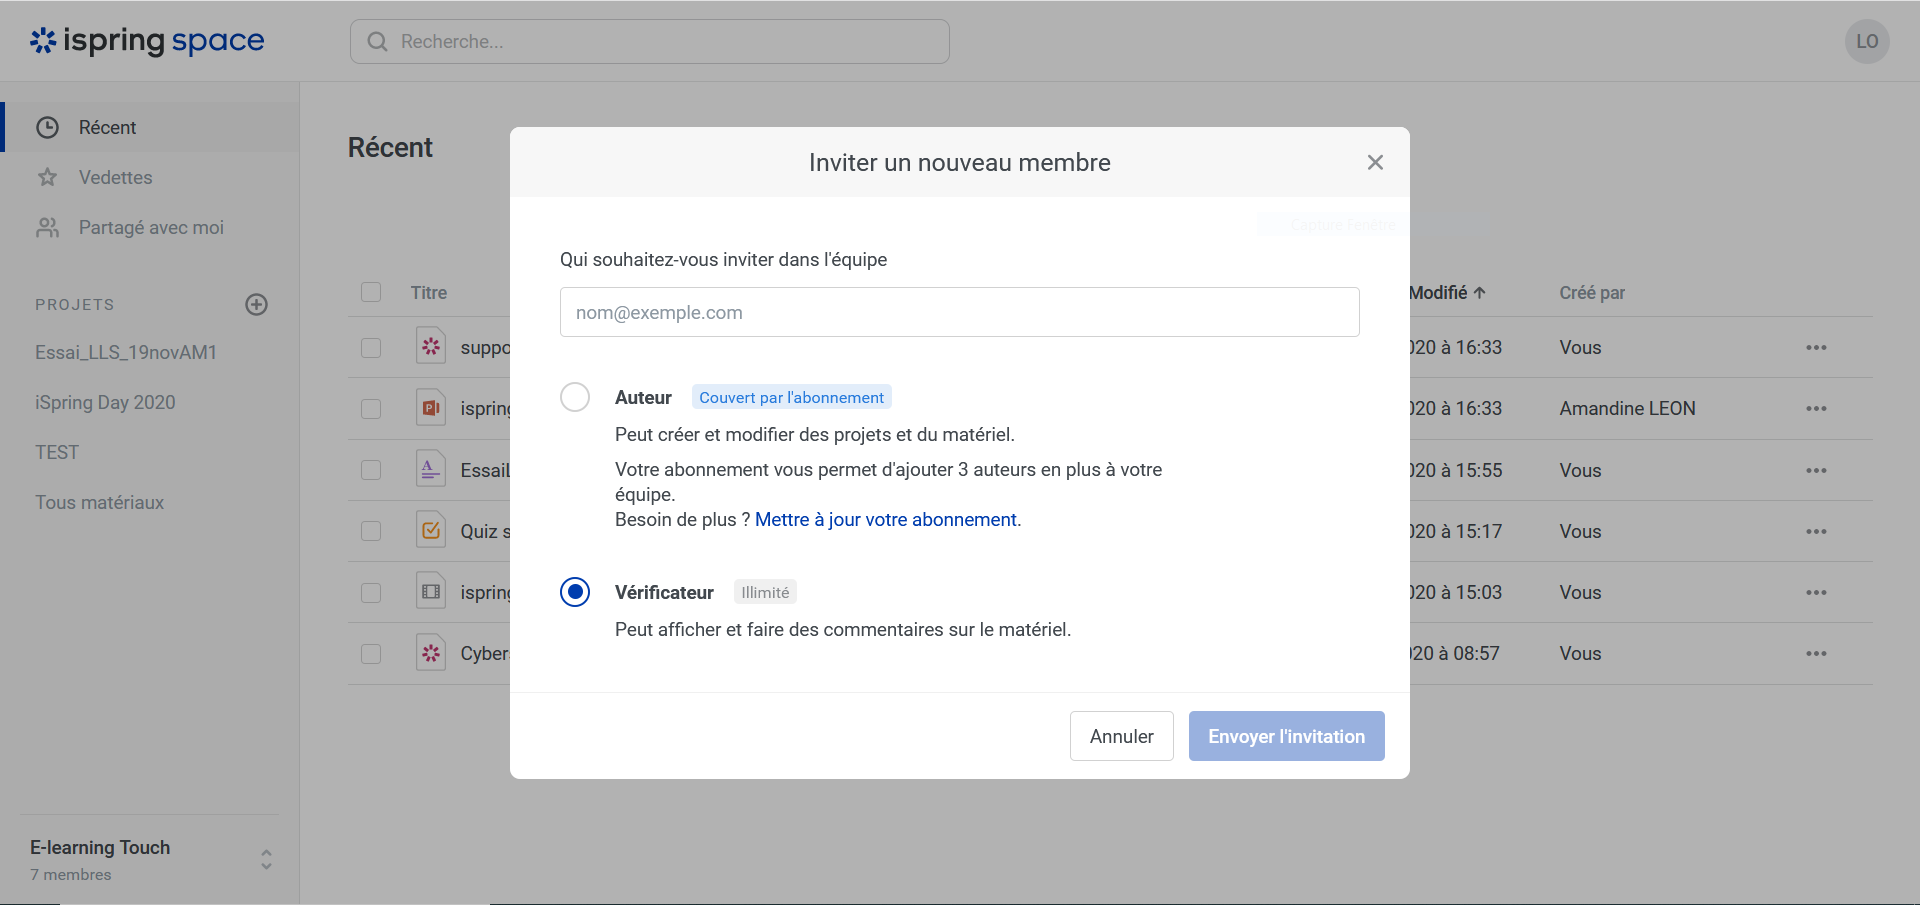Click the search magnifier icon
Image resolution: width=1920 pixels, height=905 pixels.
(376, 41)
